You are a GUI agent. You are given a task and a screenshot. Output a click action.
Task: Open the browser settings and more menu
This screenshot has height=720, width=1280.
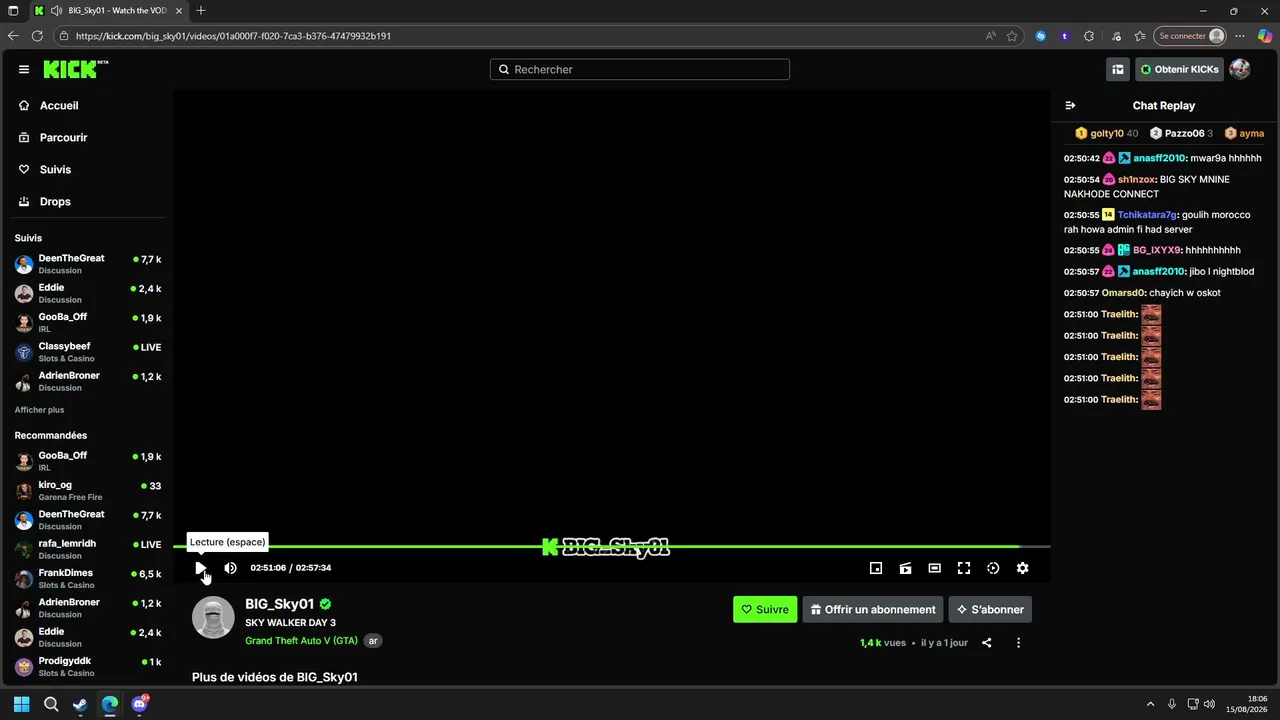click(x=1241, y=36)
